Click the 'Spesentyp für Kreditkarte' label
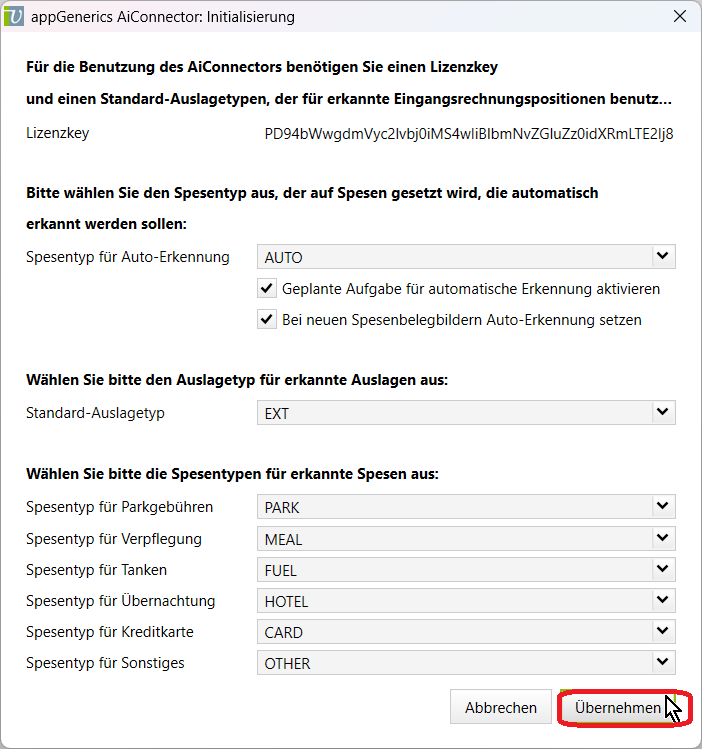The height and width of the screenshot is (749, 702). click(110, 632)
